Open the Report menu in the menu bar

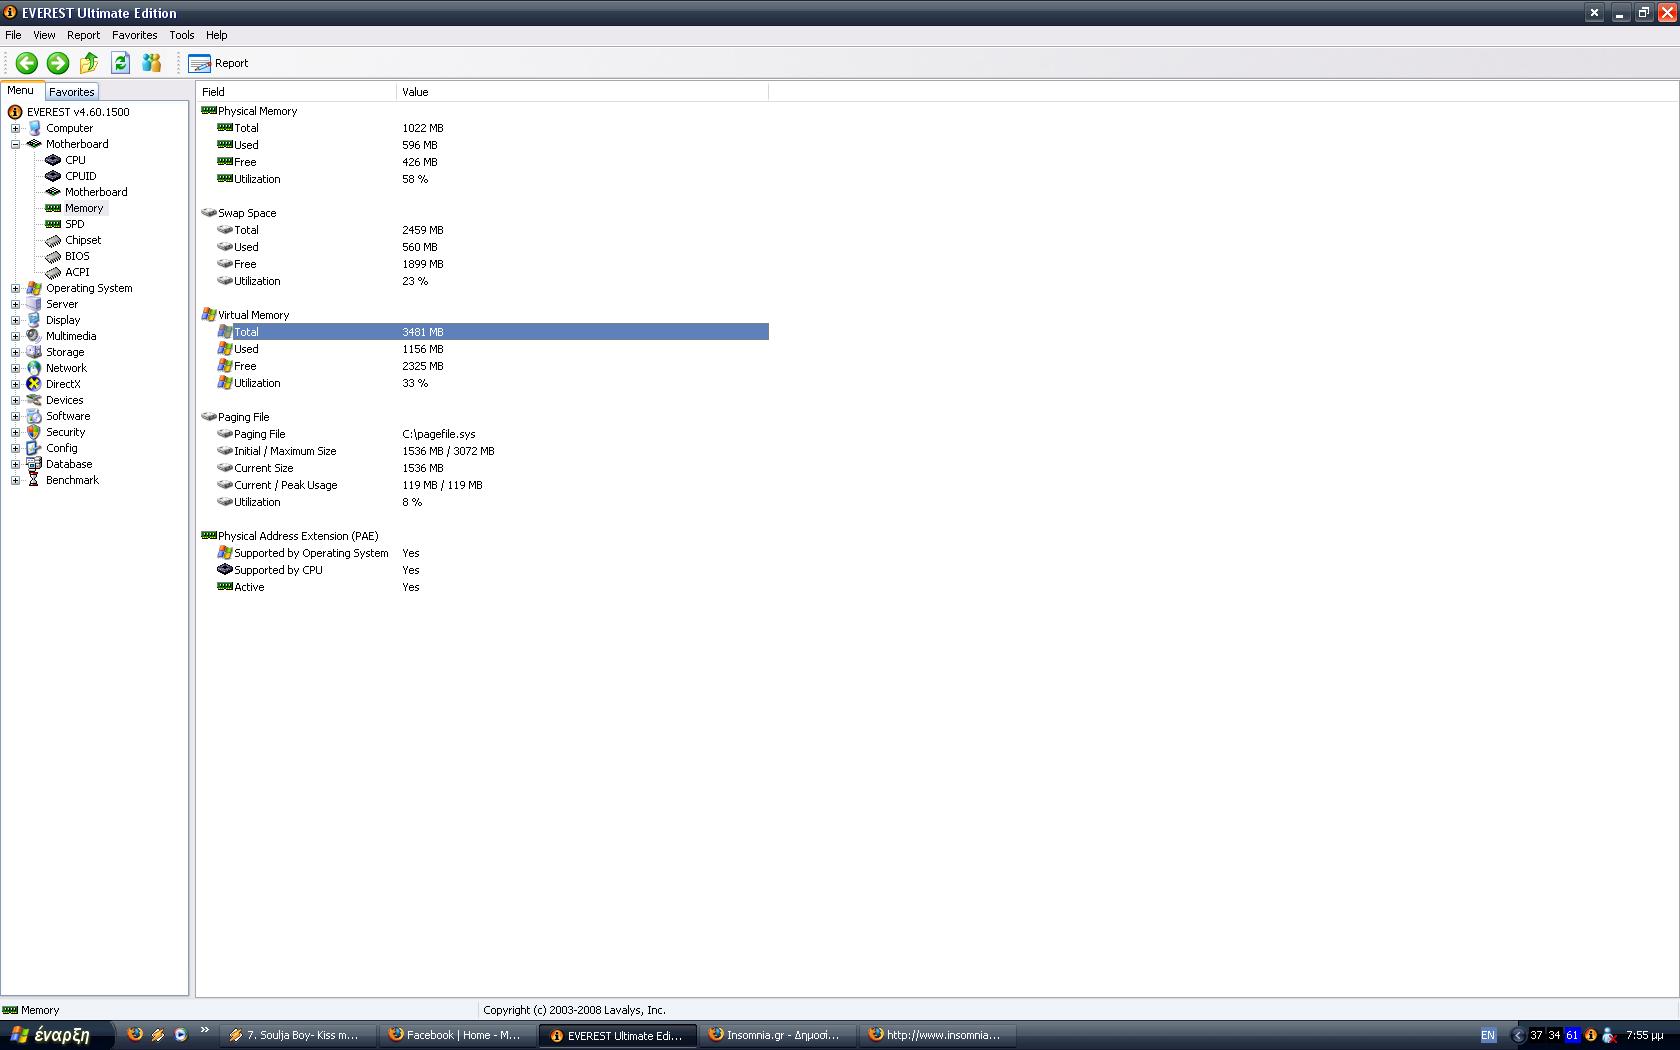[83, 35]
